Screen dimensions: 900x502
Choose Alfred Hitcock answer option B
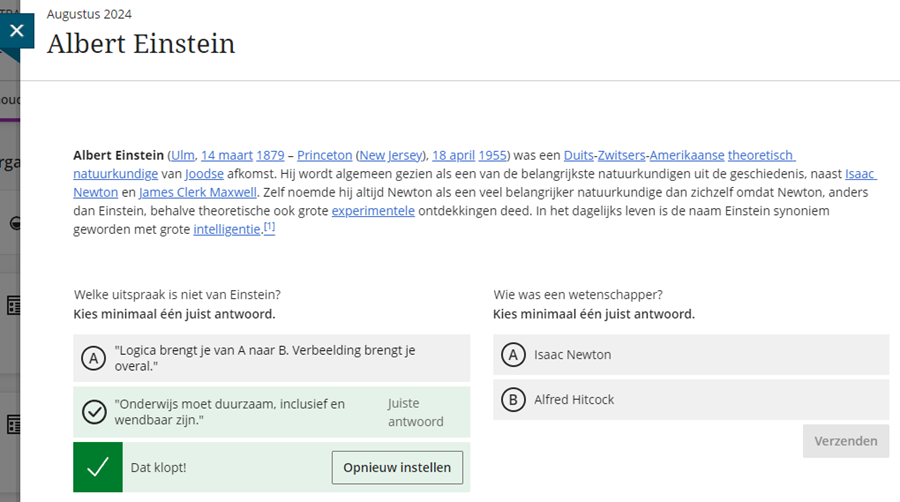point(691,399)
